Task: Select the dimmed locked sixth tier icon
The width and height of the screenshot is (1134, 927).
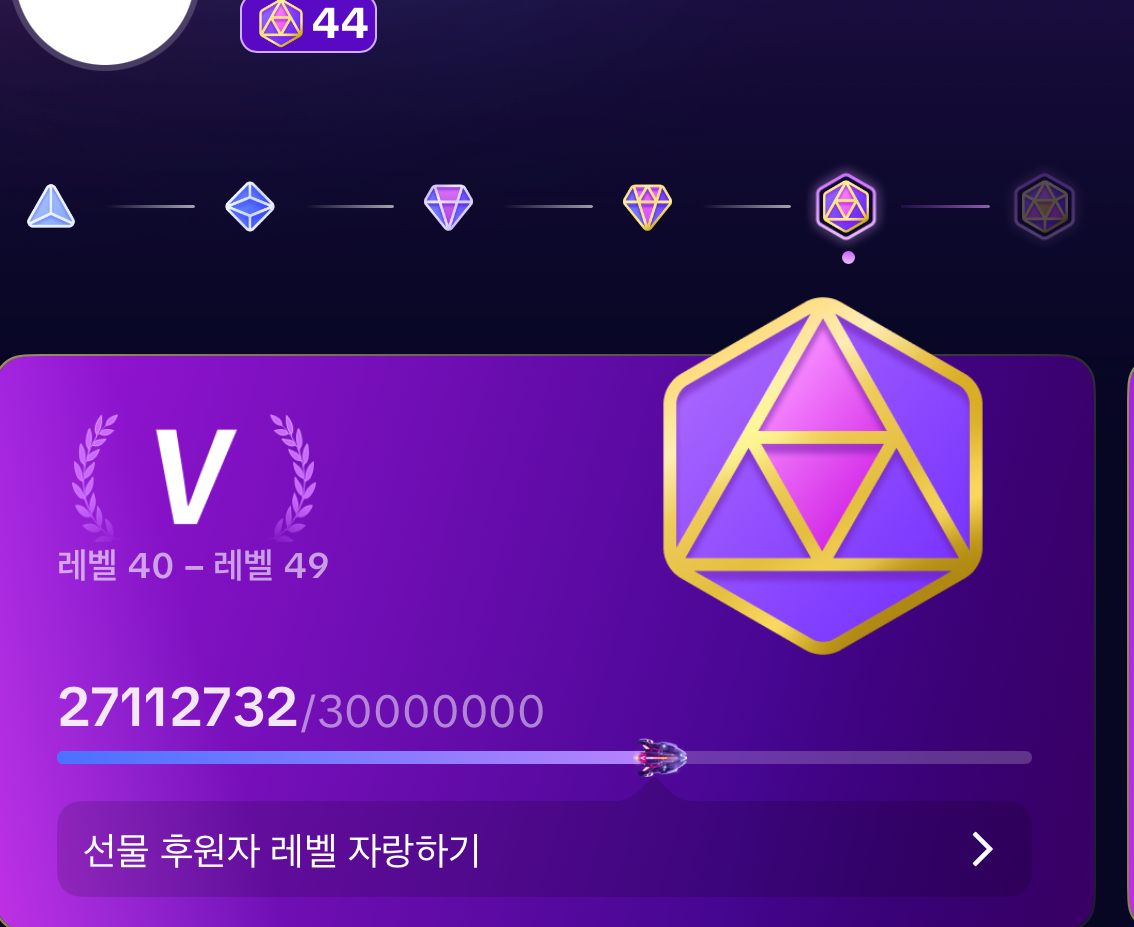Action: click(x=1044, y=207)
